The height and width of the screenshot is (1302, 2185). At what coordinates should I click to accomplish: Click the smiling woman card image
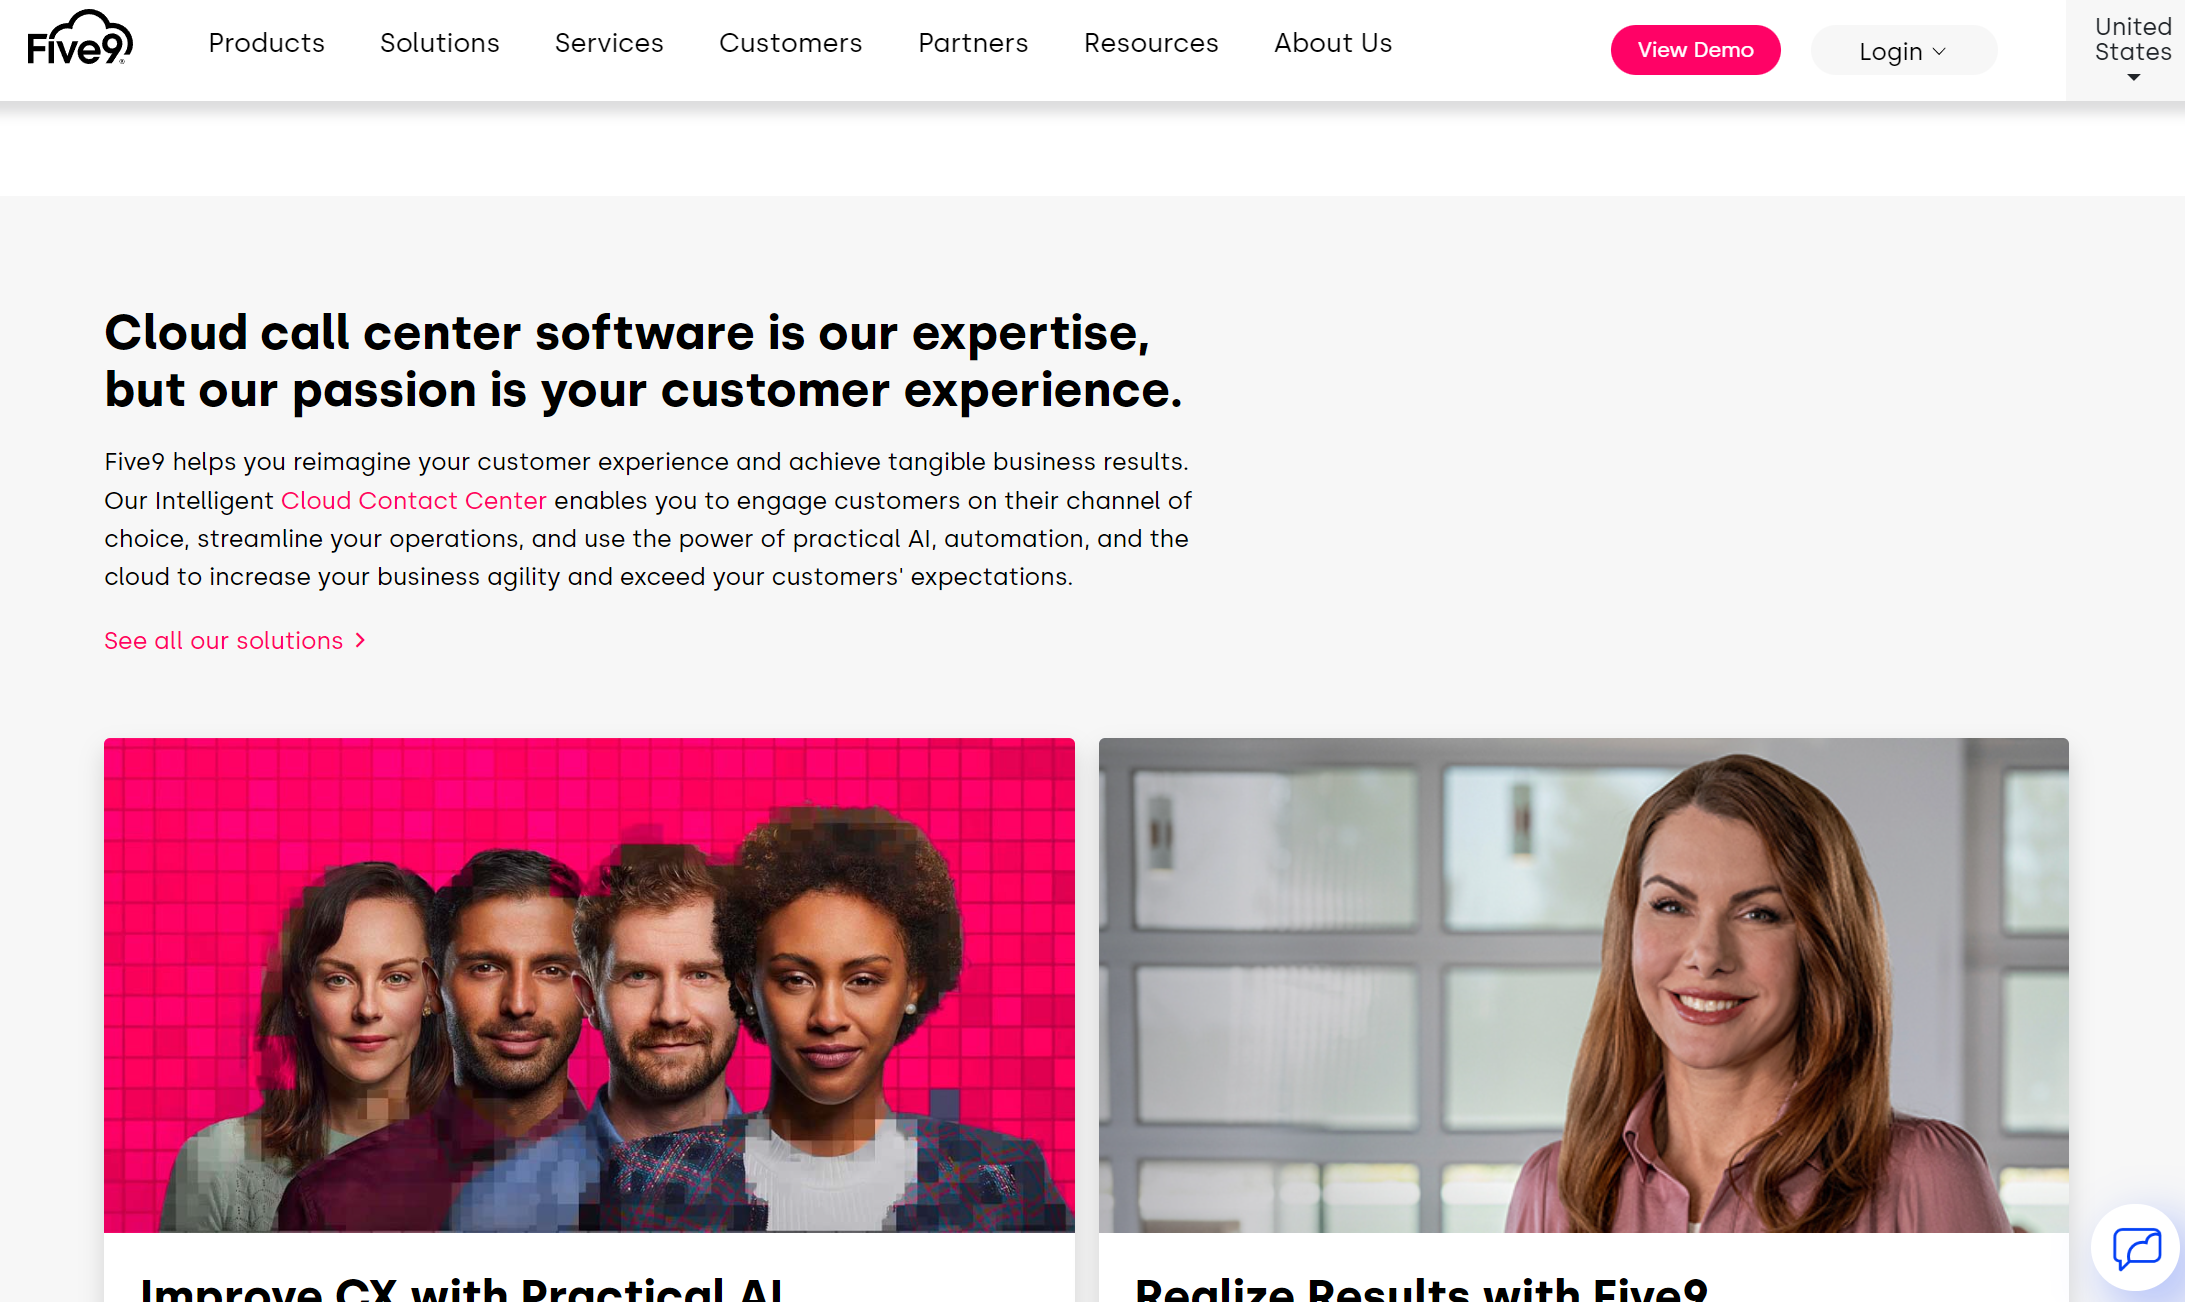tap(1583, 985)
